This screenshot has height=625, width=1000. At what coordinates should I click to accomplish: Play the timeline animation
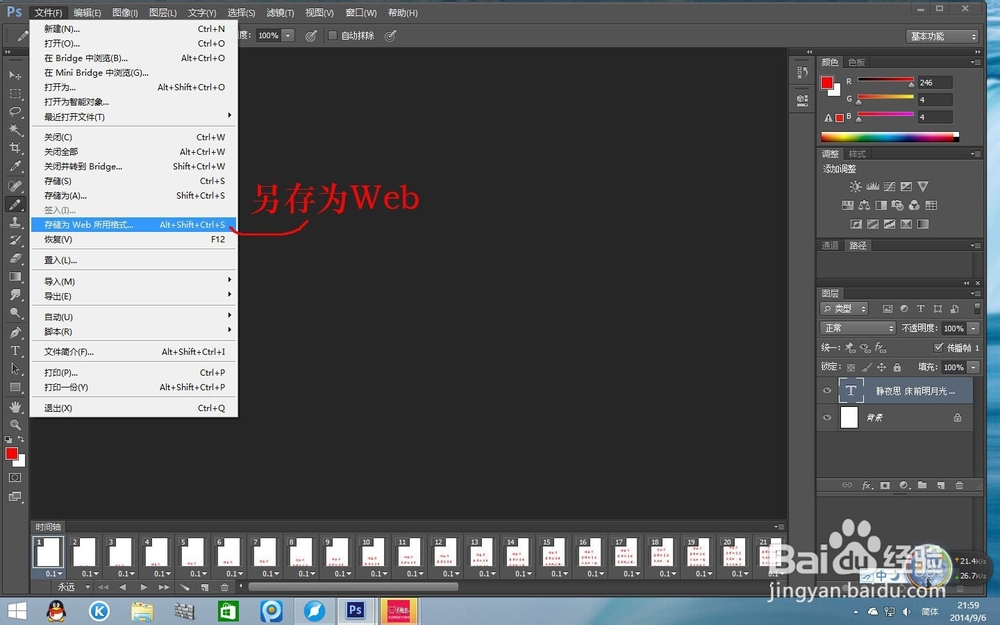143,587
